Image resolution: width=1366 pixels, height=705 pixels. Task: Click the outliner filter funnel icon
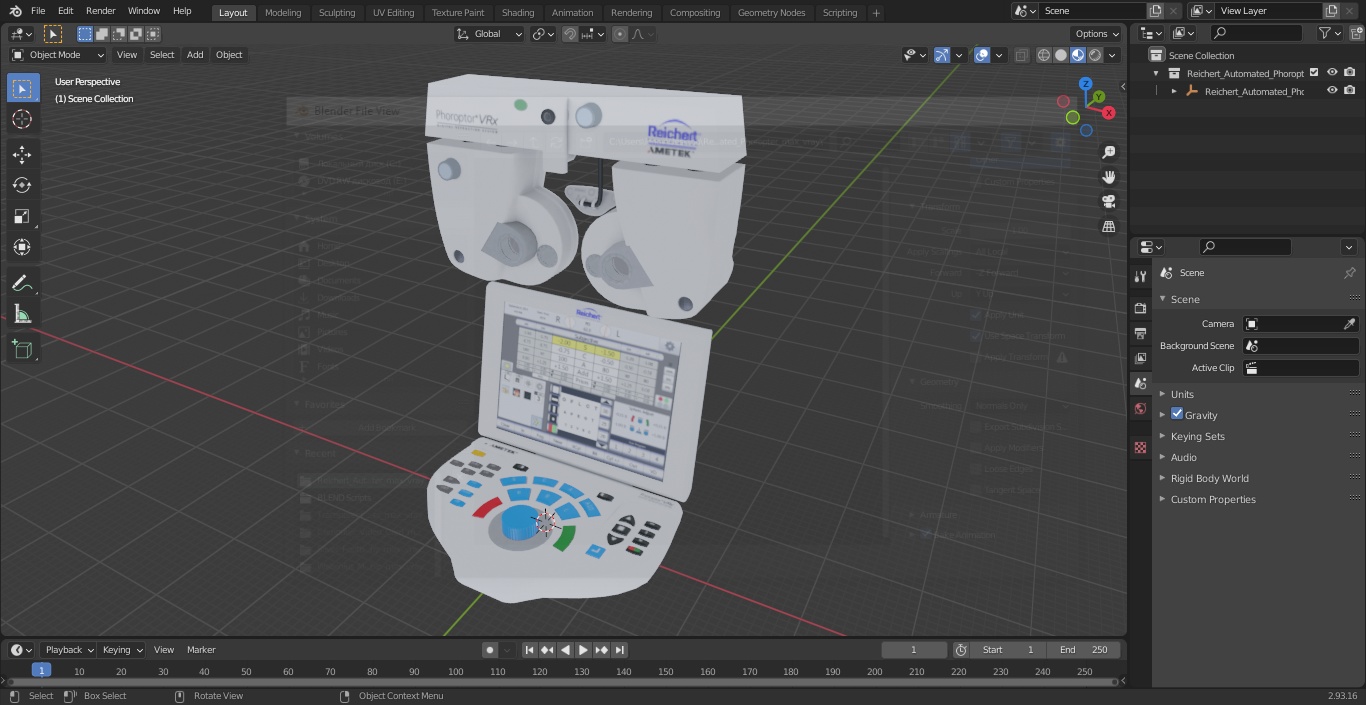click(1325, 33)
